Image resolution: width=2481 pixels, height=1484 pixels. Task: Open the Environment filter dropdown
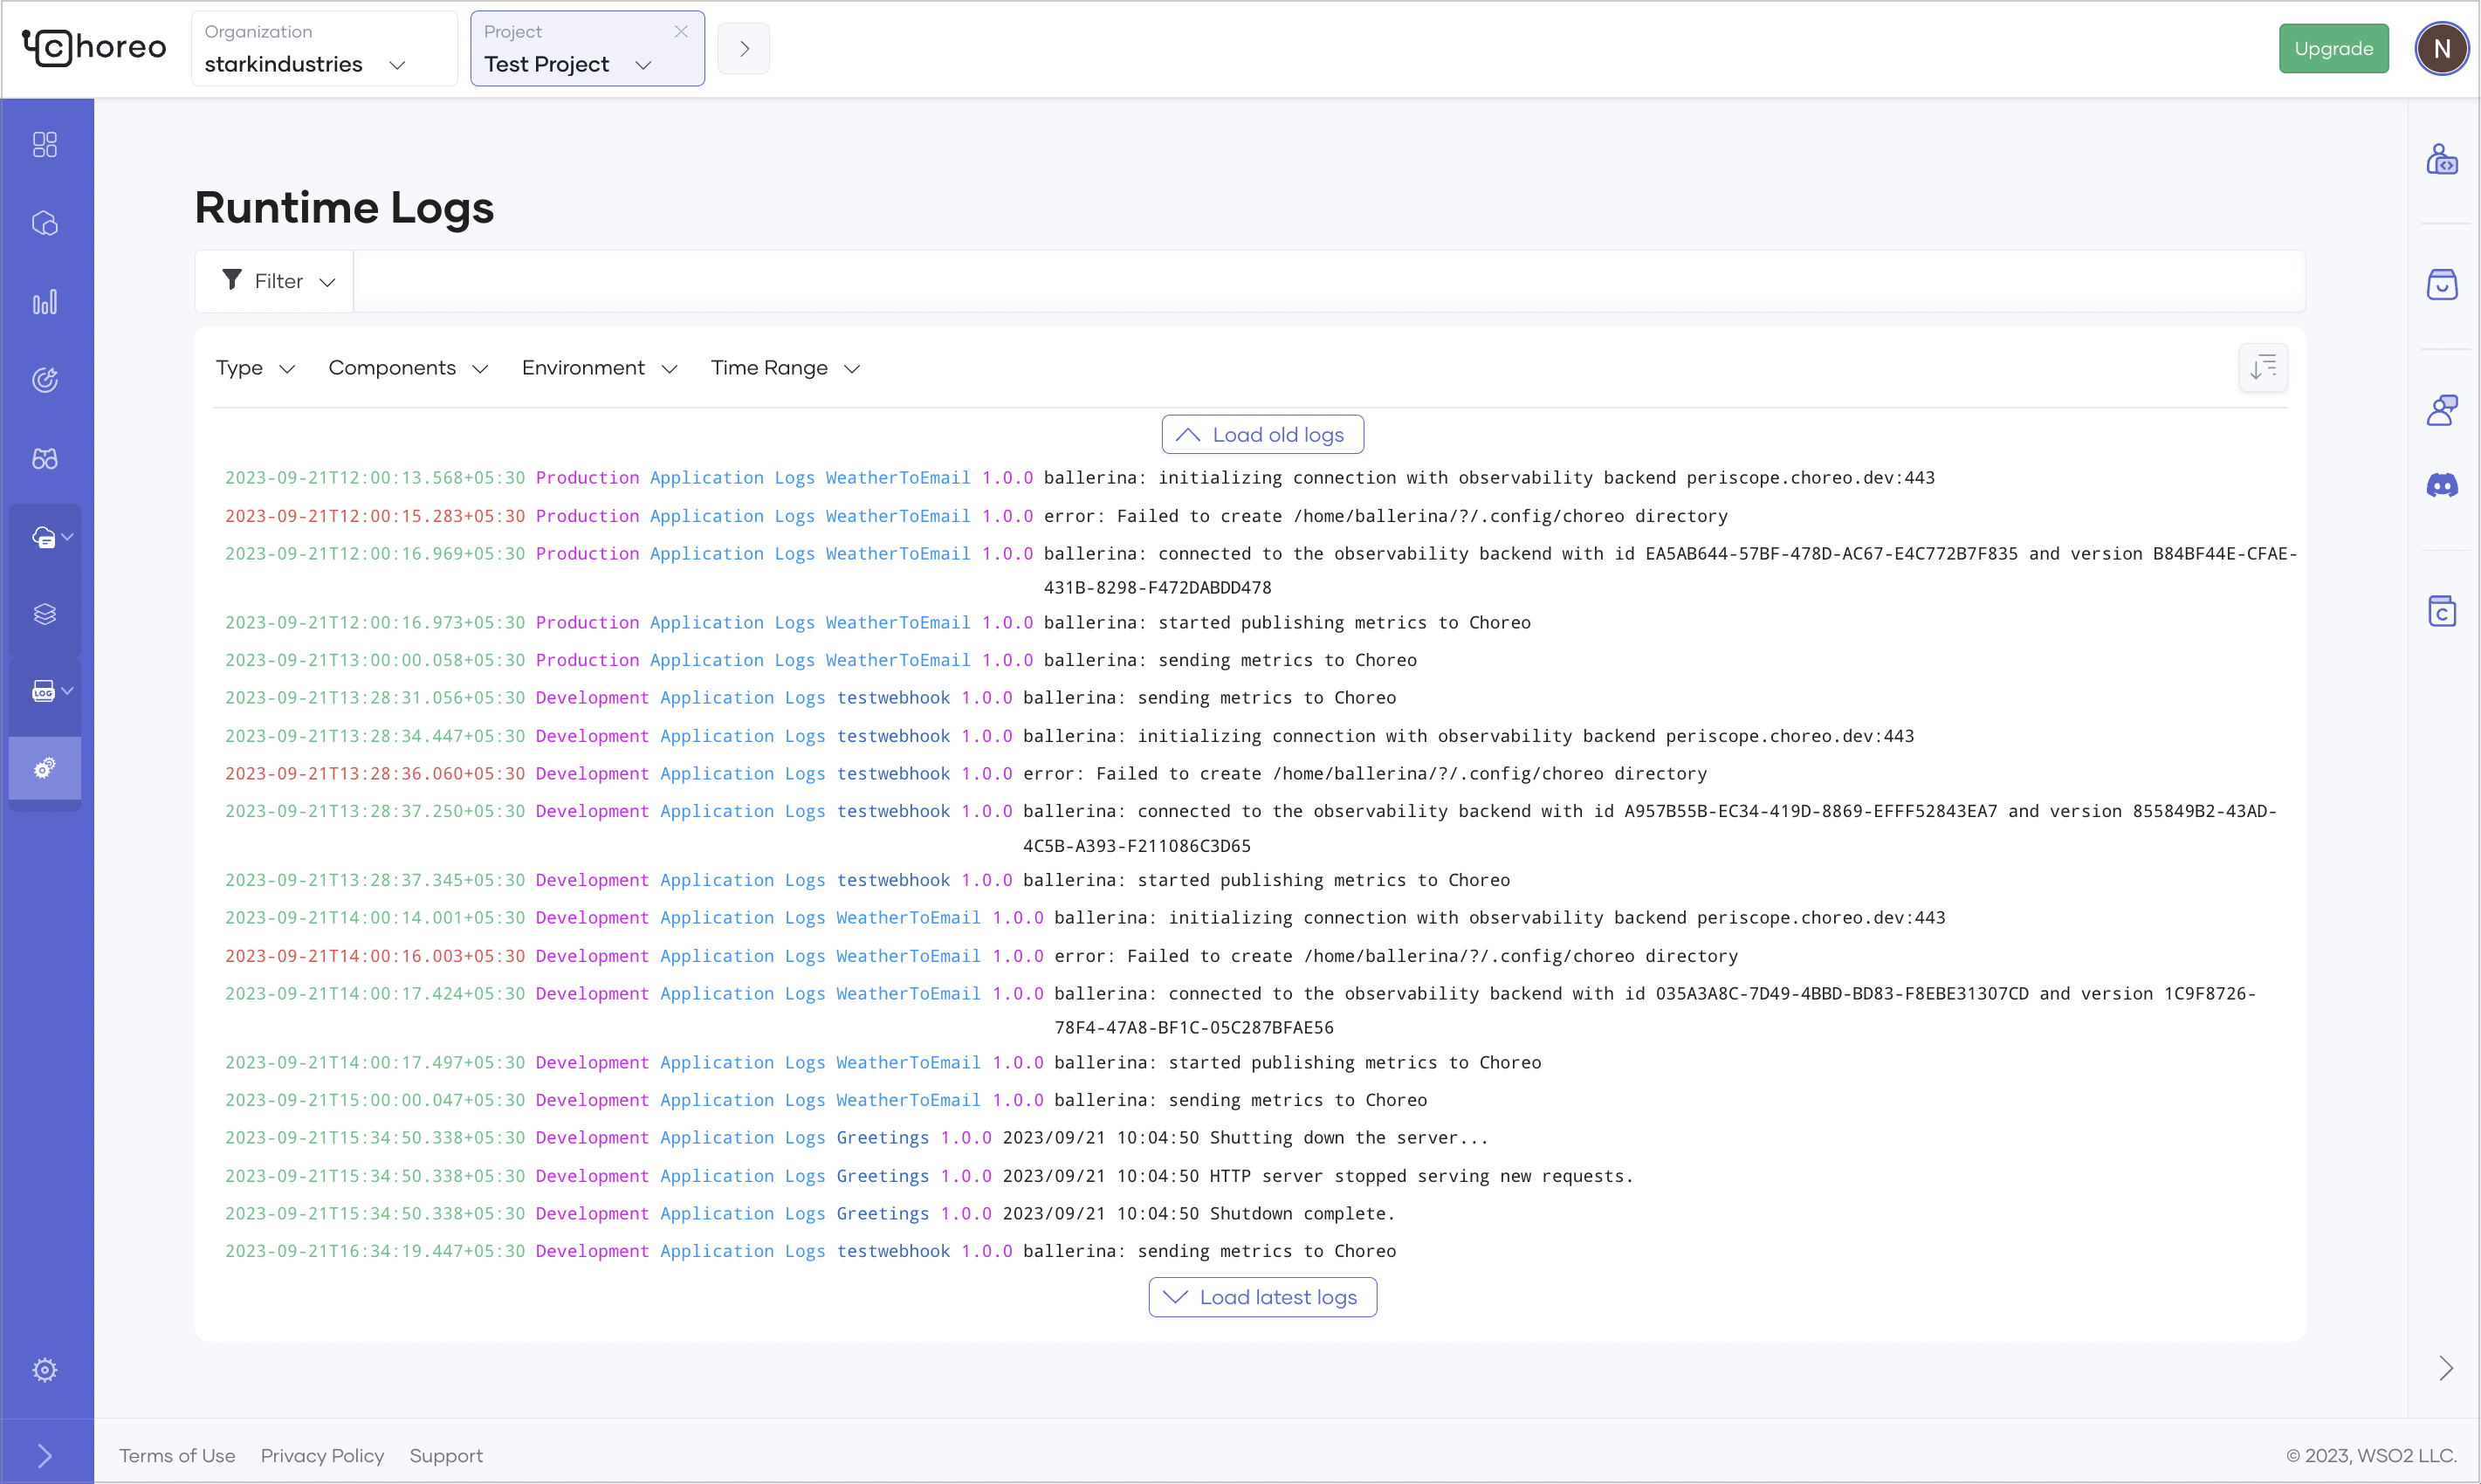coord(599,368)
